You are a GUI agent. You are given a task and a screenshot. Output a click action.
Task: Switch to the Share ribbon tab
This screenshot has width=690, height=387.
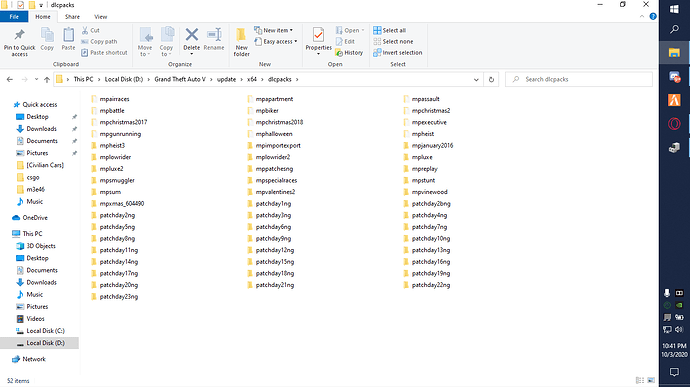pos(72,17)
